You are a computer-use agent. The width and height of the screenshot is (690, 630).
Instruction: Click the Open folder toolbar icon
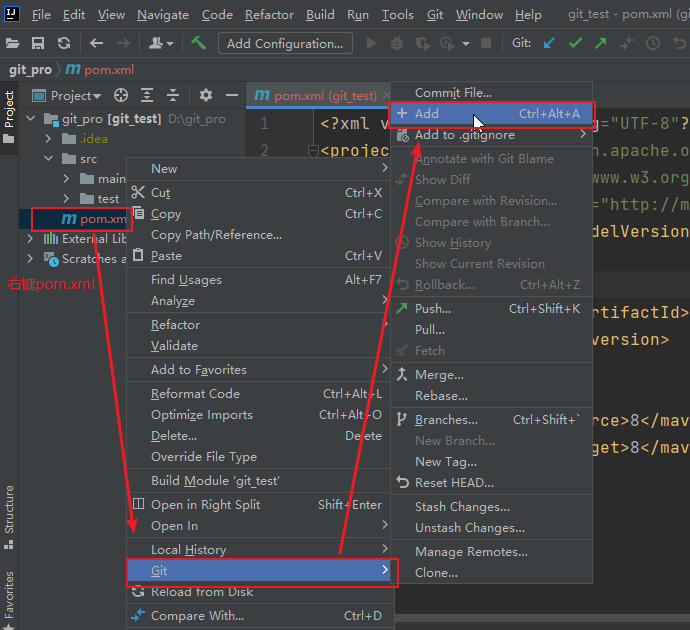[12, 43]
